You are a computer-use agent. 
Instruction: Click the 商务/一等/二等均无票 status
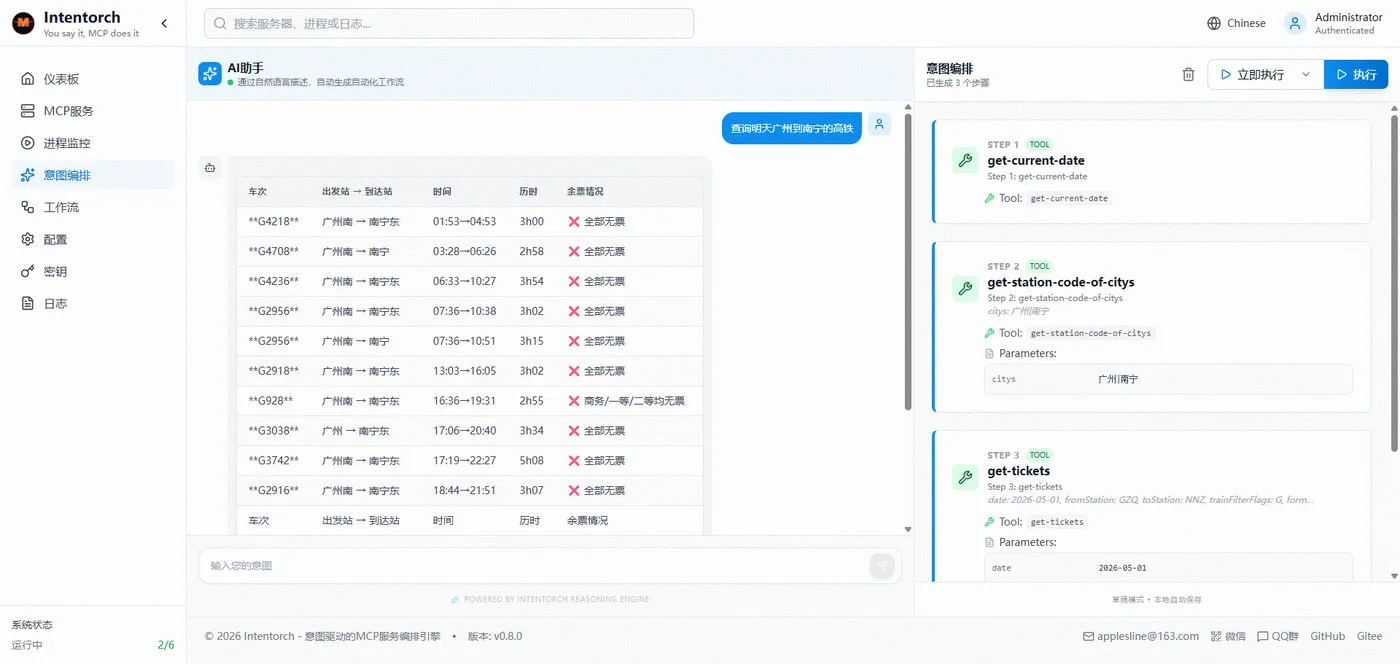pyautogui.click(x=626, y=401)
